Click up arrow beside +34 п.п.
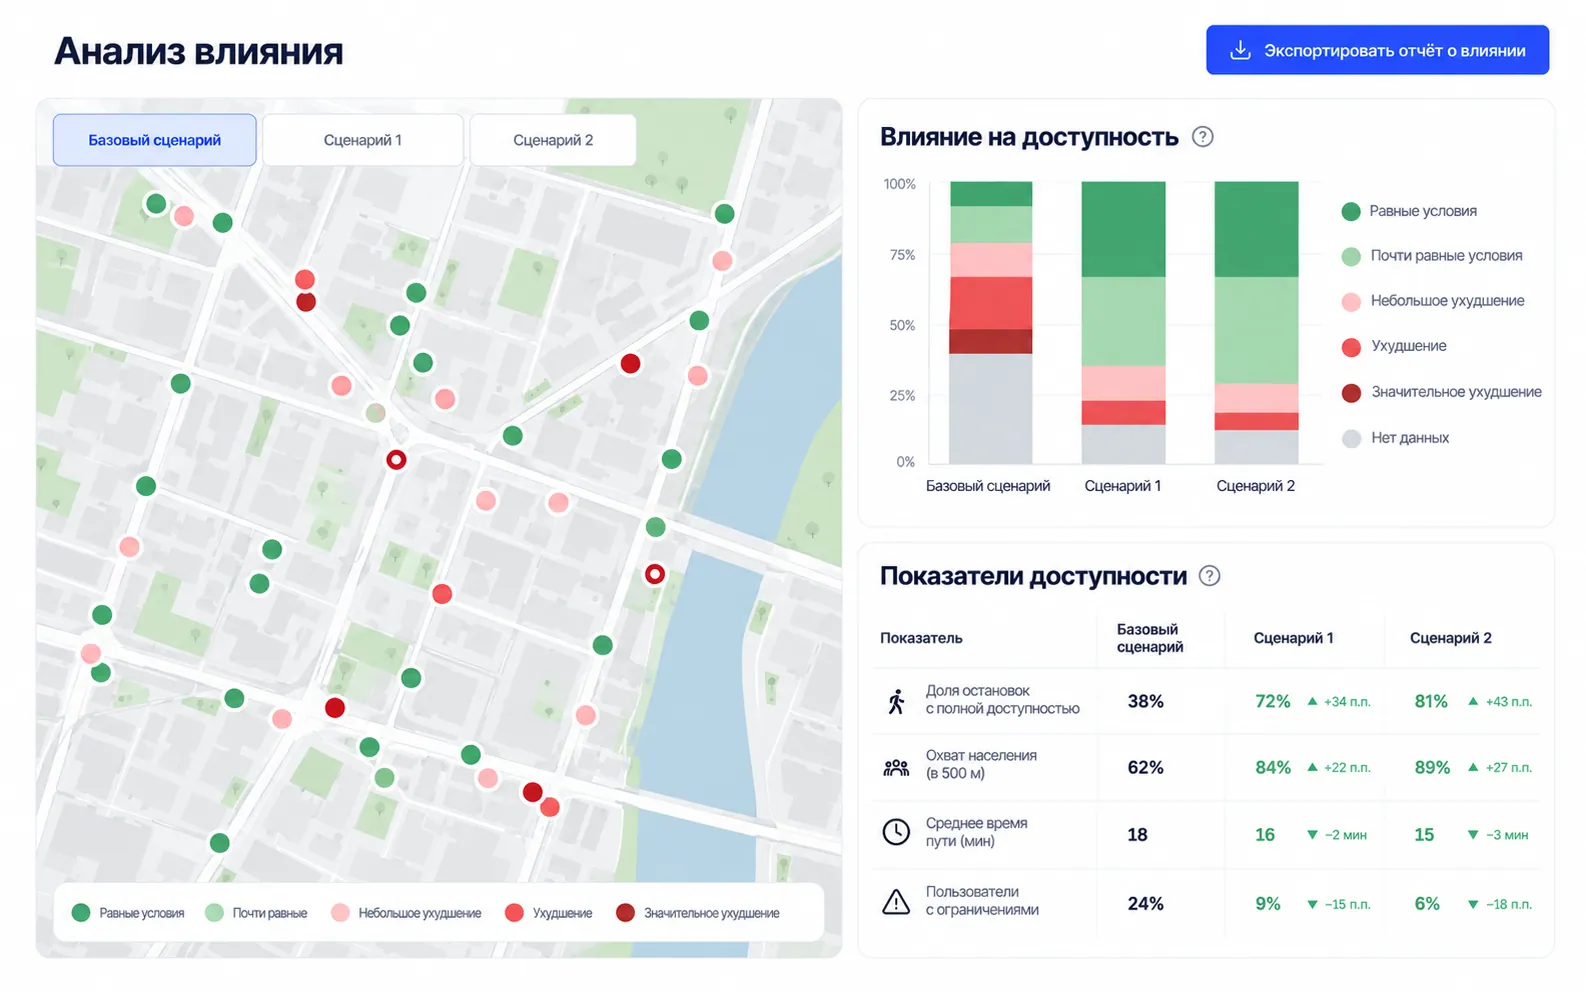This screenshot has height=992, width=1586. pyautogui.click(x=1312, y=702)
